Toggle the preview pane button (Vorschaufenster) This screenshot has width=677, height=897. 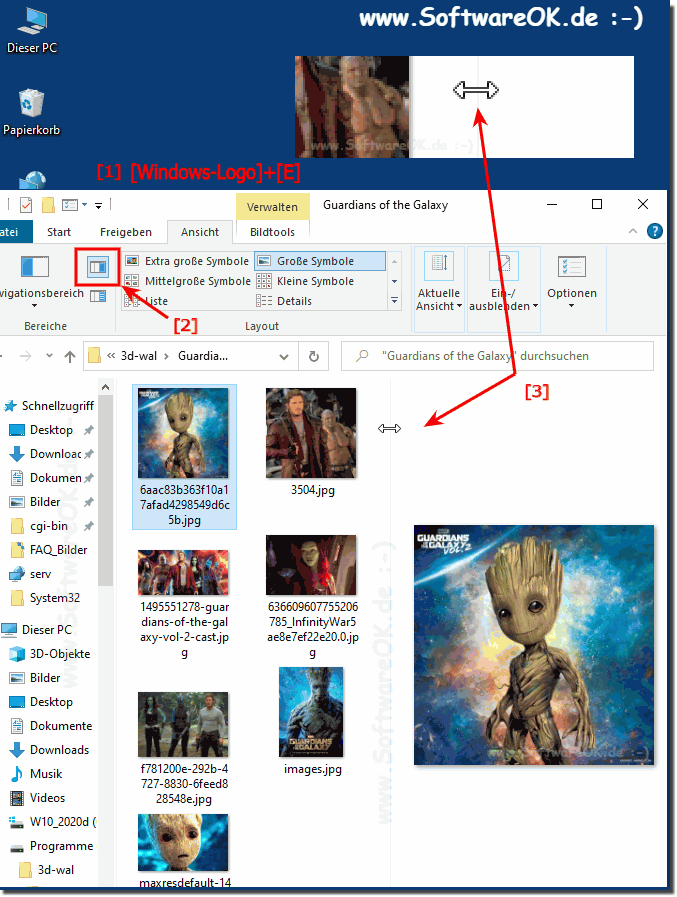pyautogui.click(x=98, y=267)
